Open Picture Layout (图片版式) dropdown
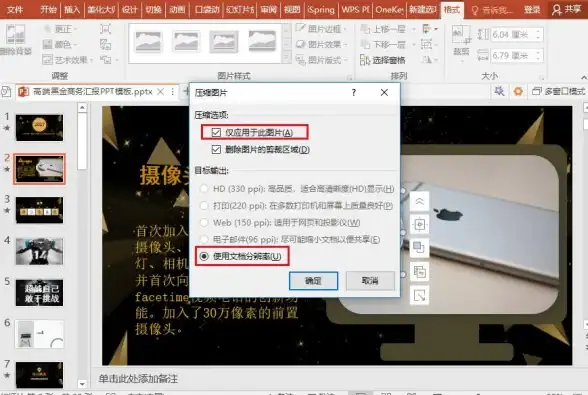 click(322, 60)
